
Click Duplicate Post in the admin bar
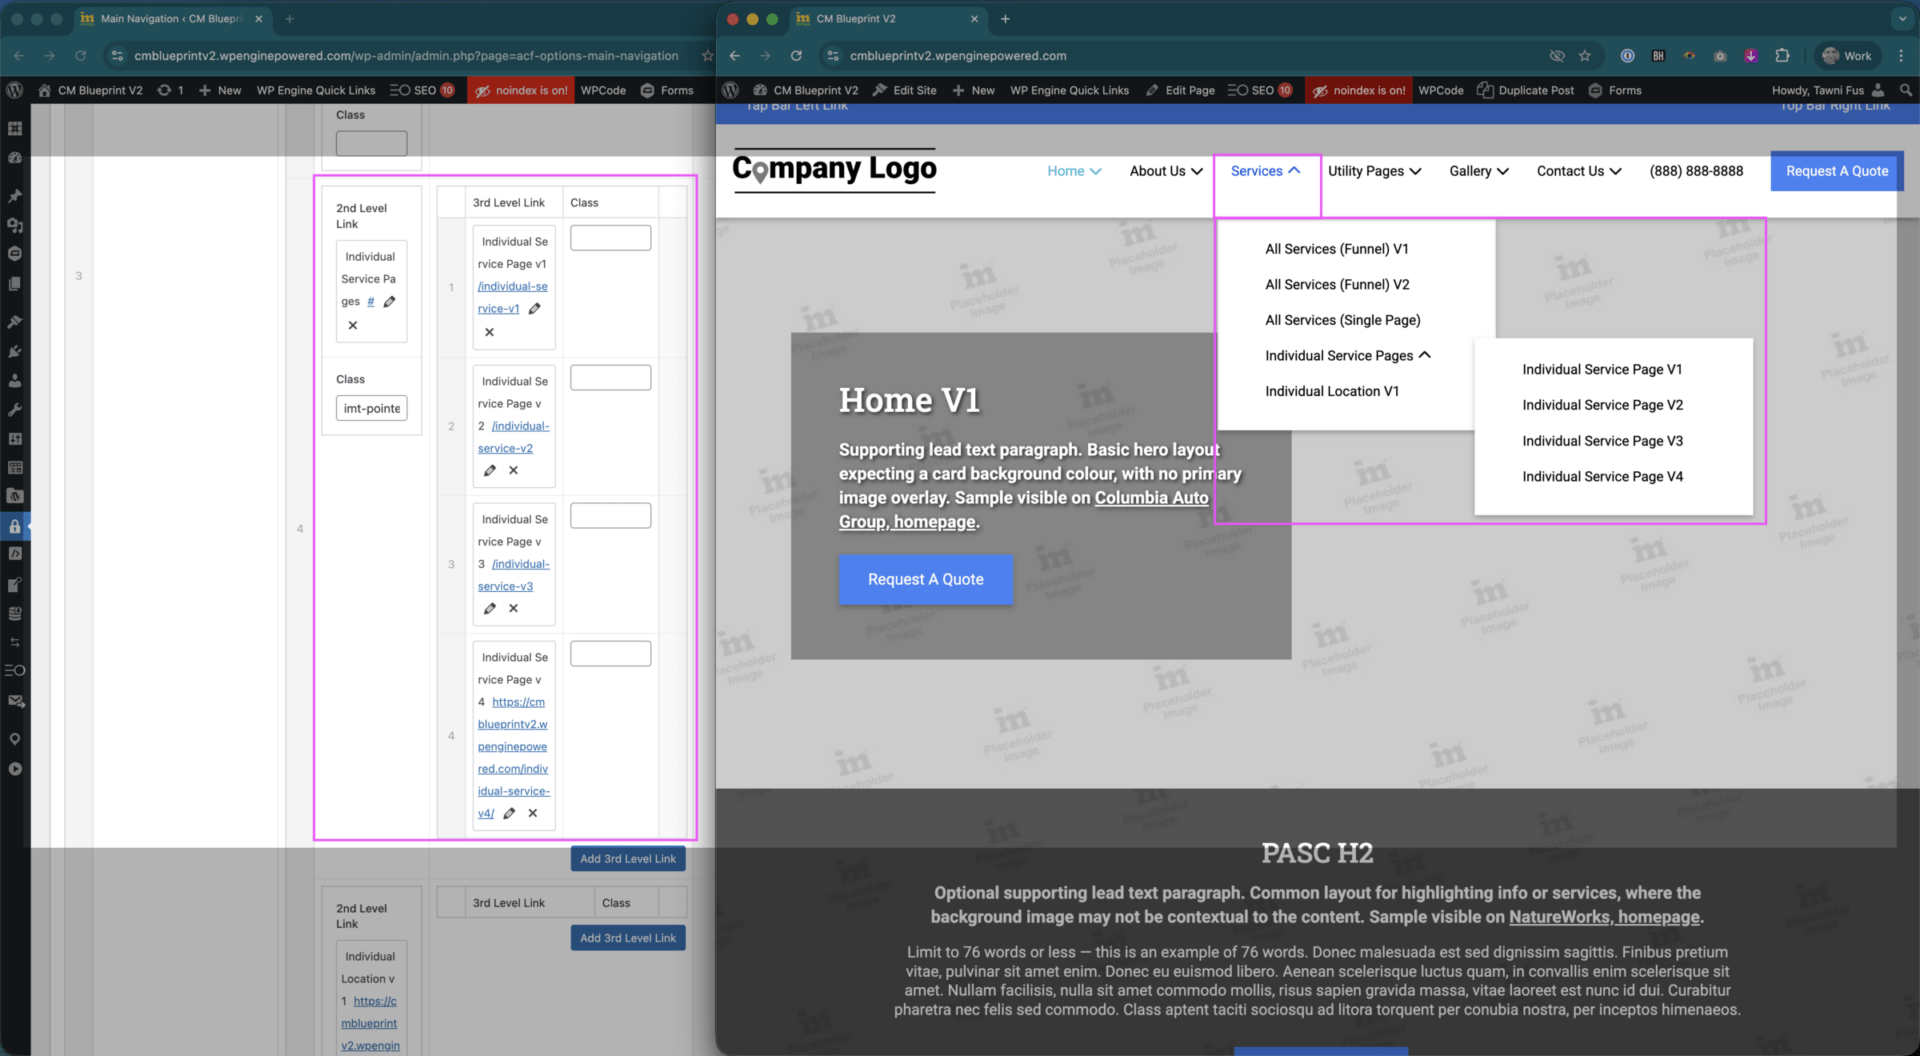[x=1526, y=90]
